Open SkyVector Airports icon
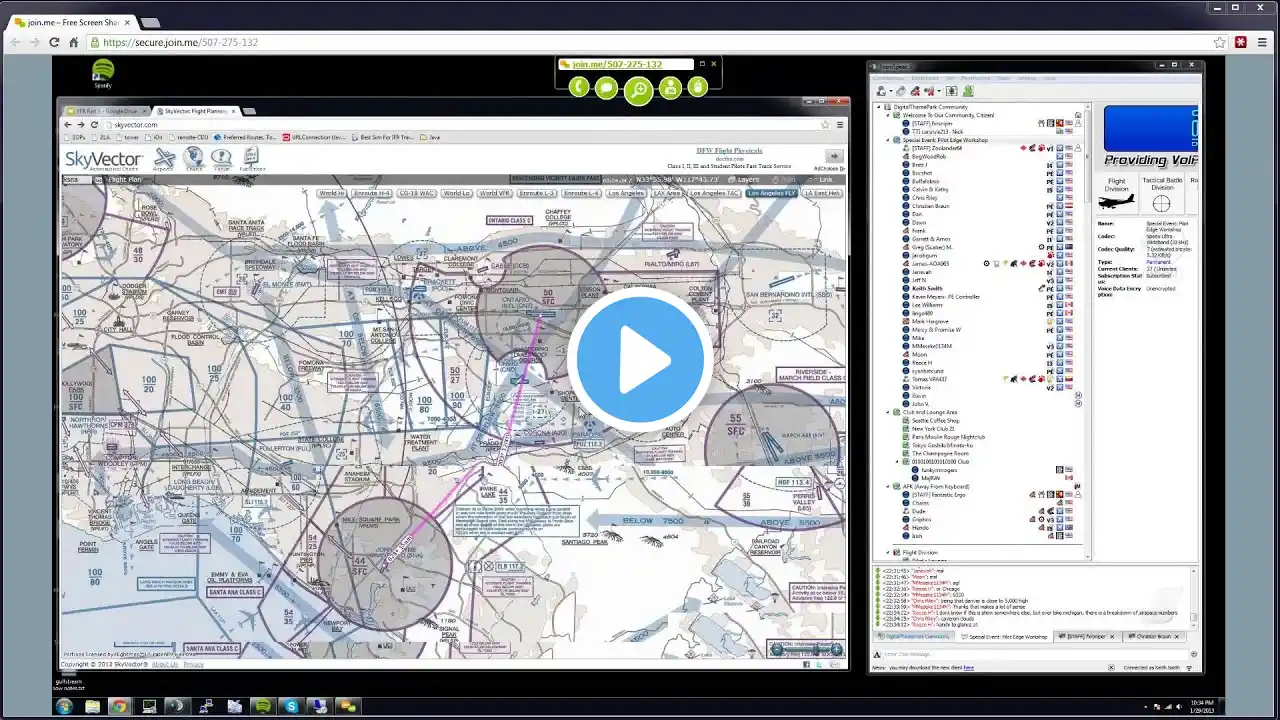Screen dimensions: 1280x720 click(x=165, y=159)
